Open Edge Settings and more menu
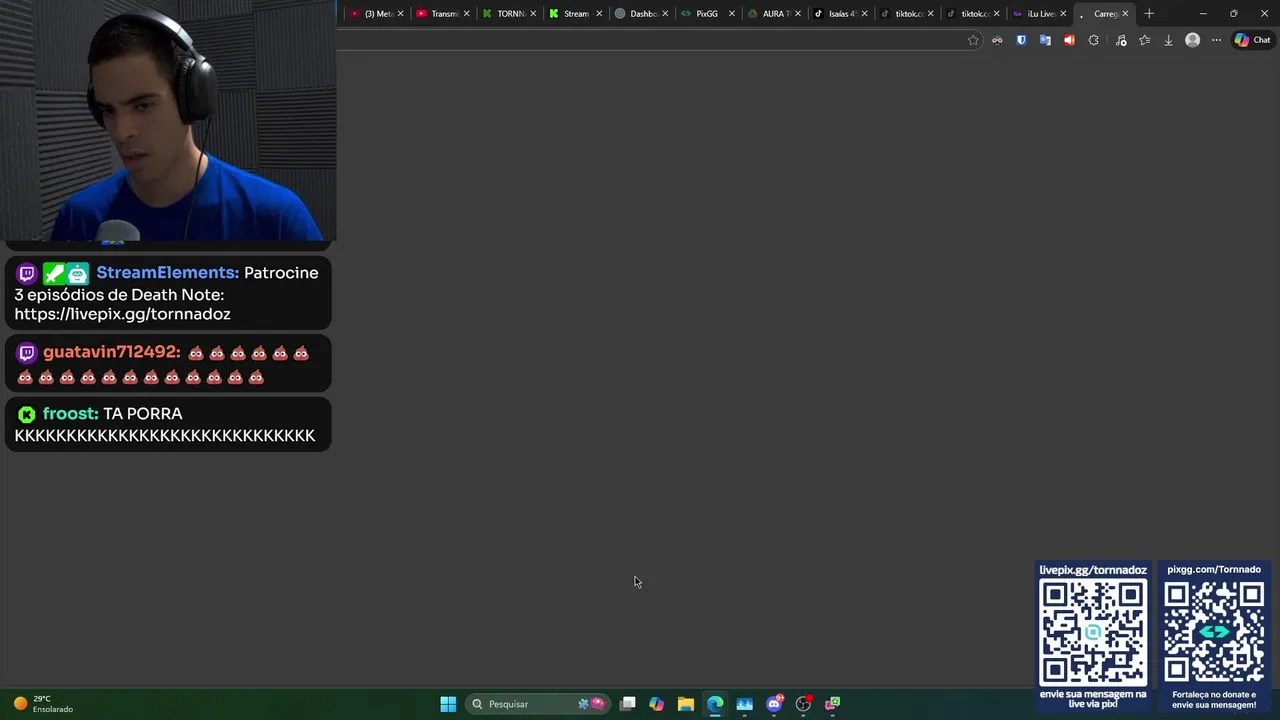The height and width of the screenshot is (720, 1280). (x=1216, y=40)
